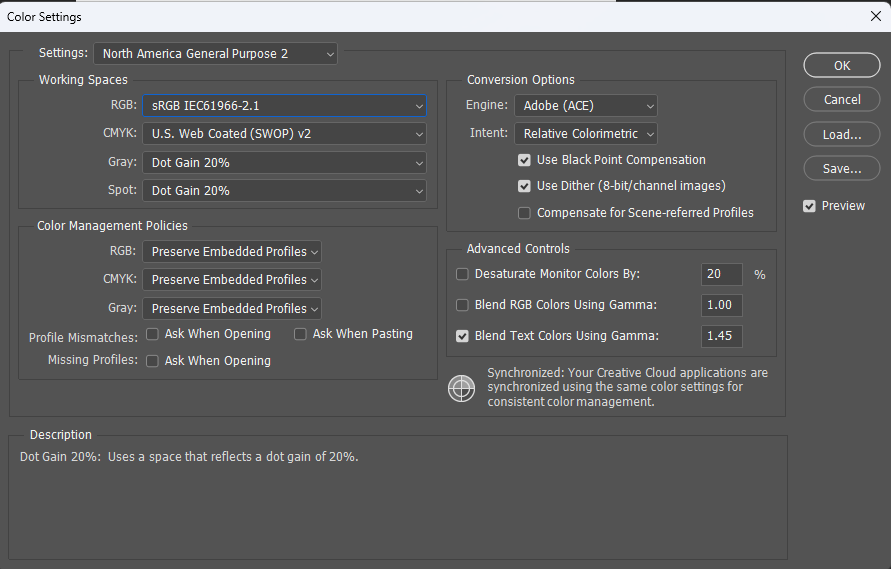Click the Blend Text gamma 1.45 field

tap(722, 336)
